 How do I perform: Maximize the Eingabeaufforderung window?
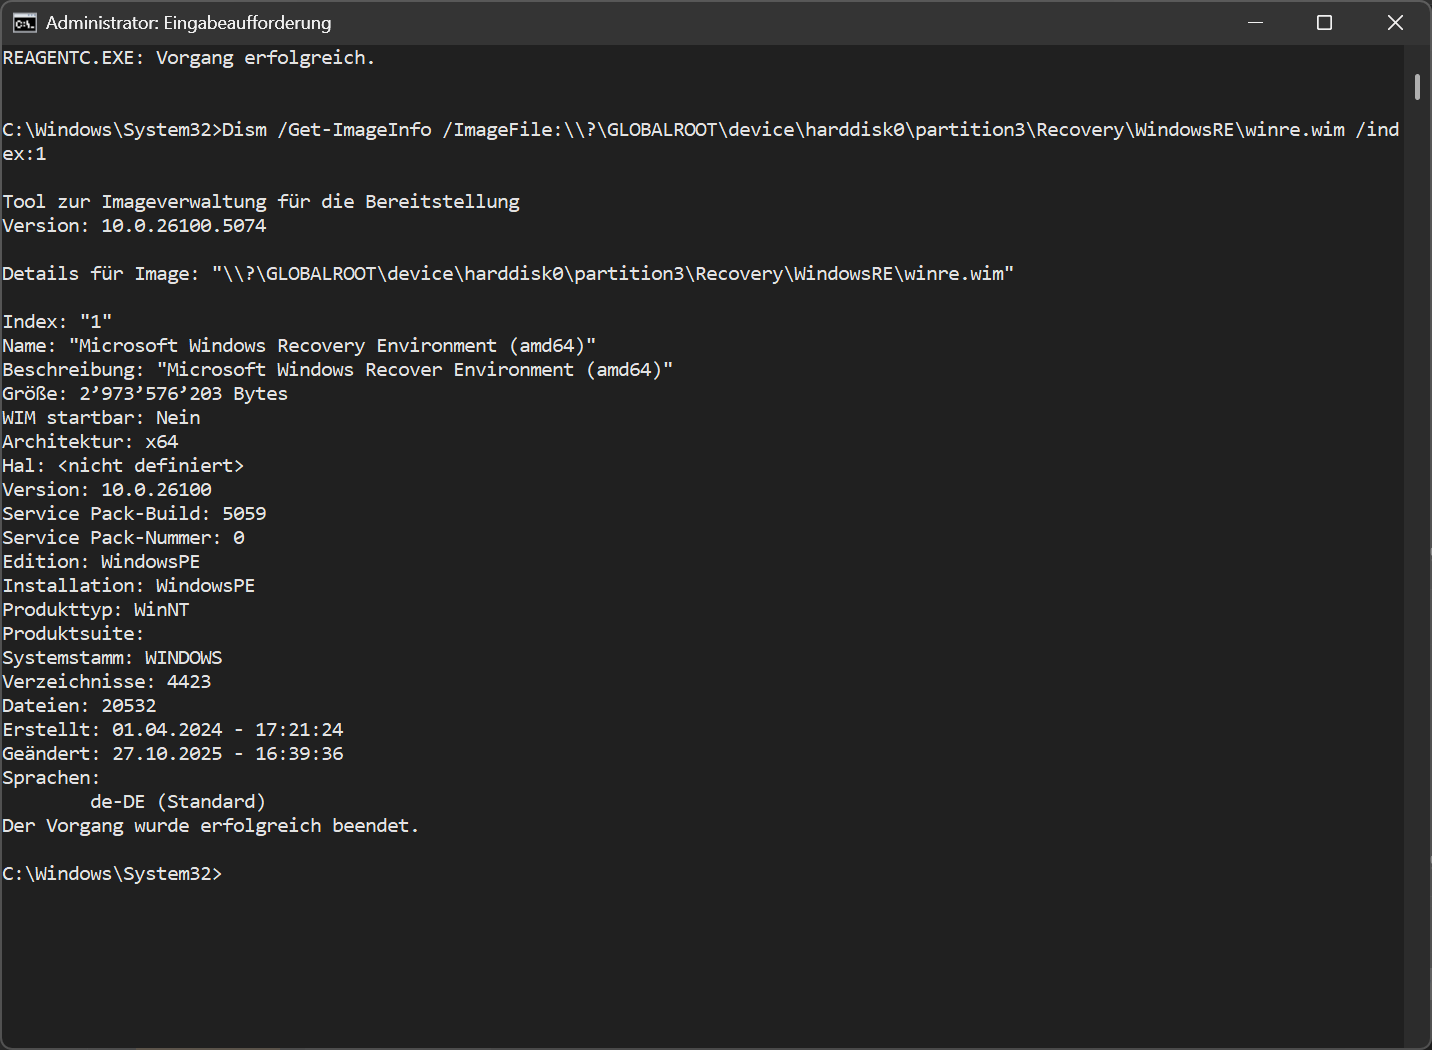1324,22
